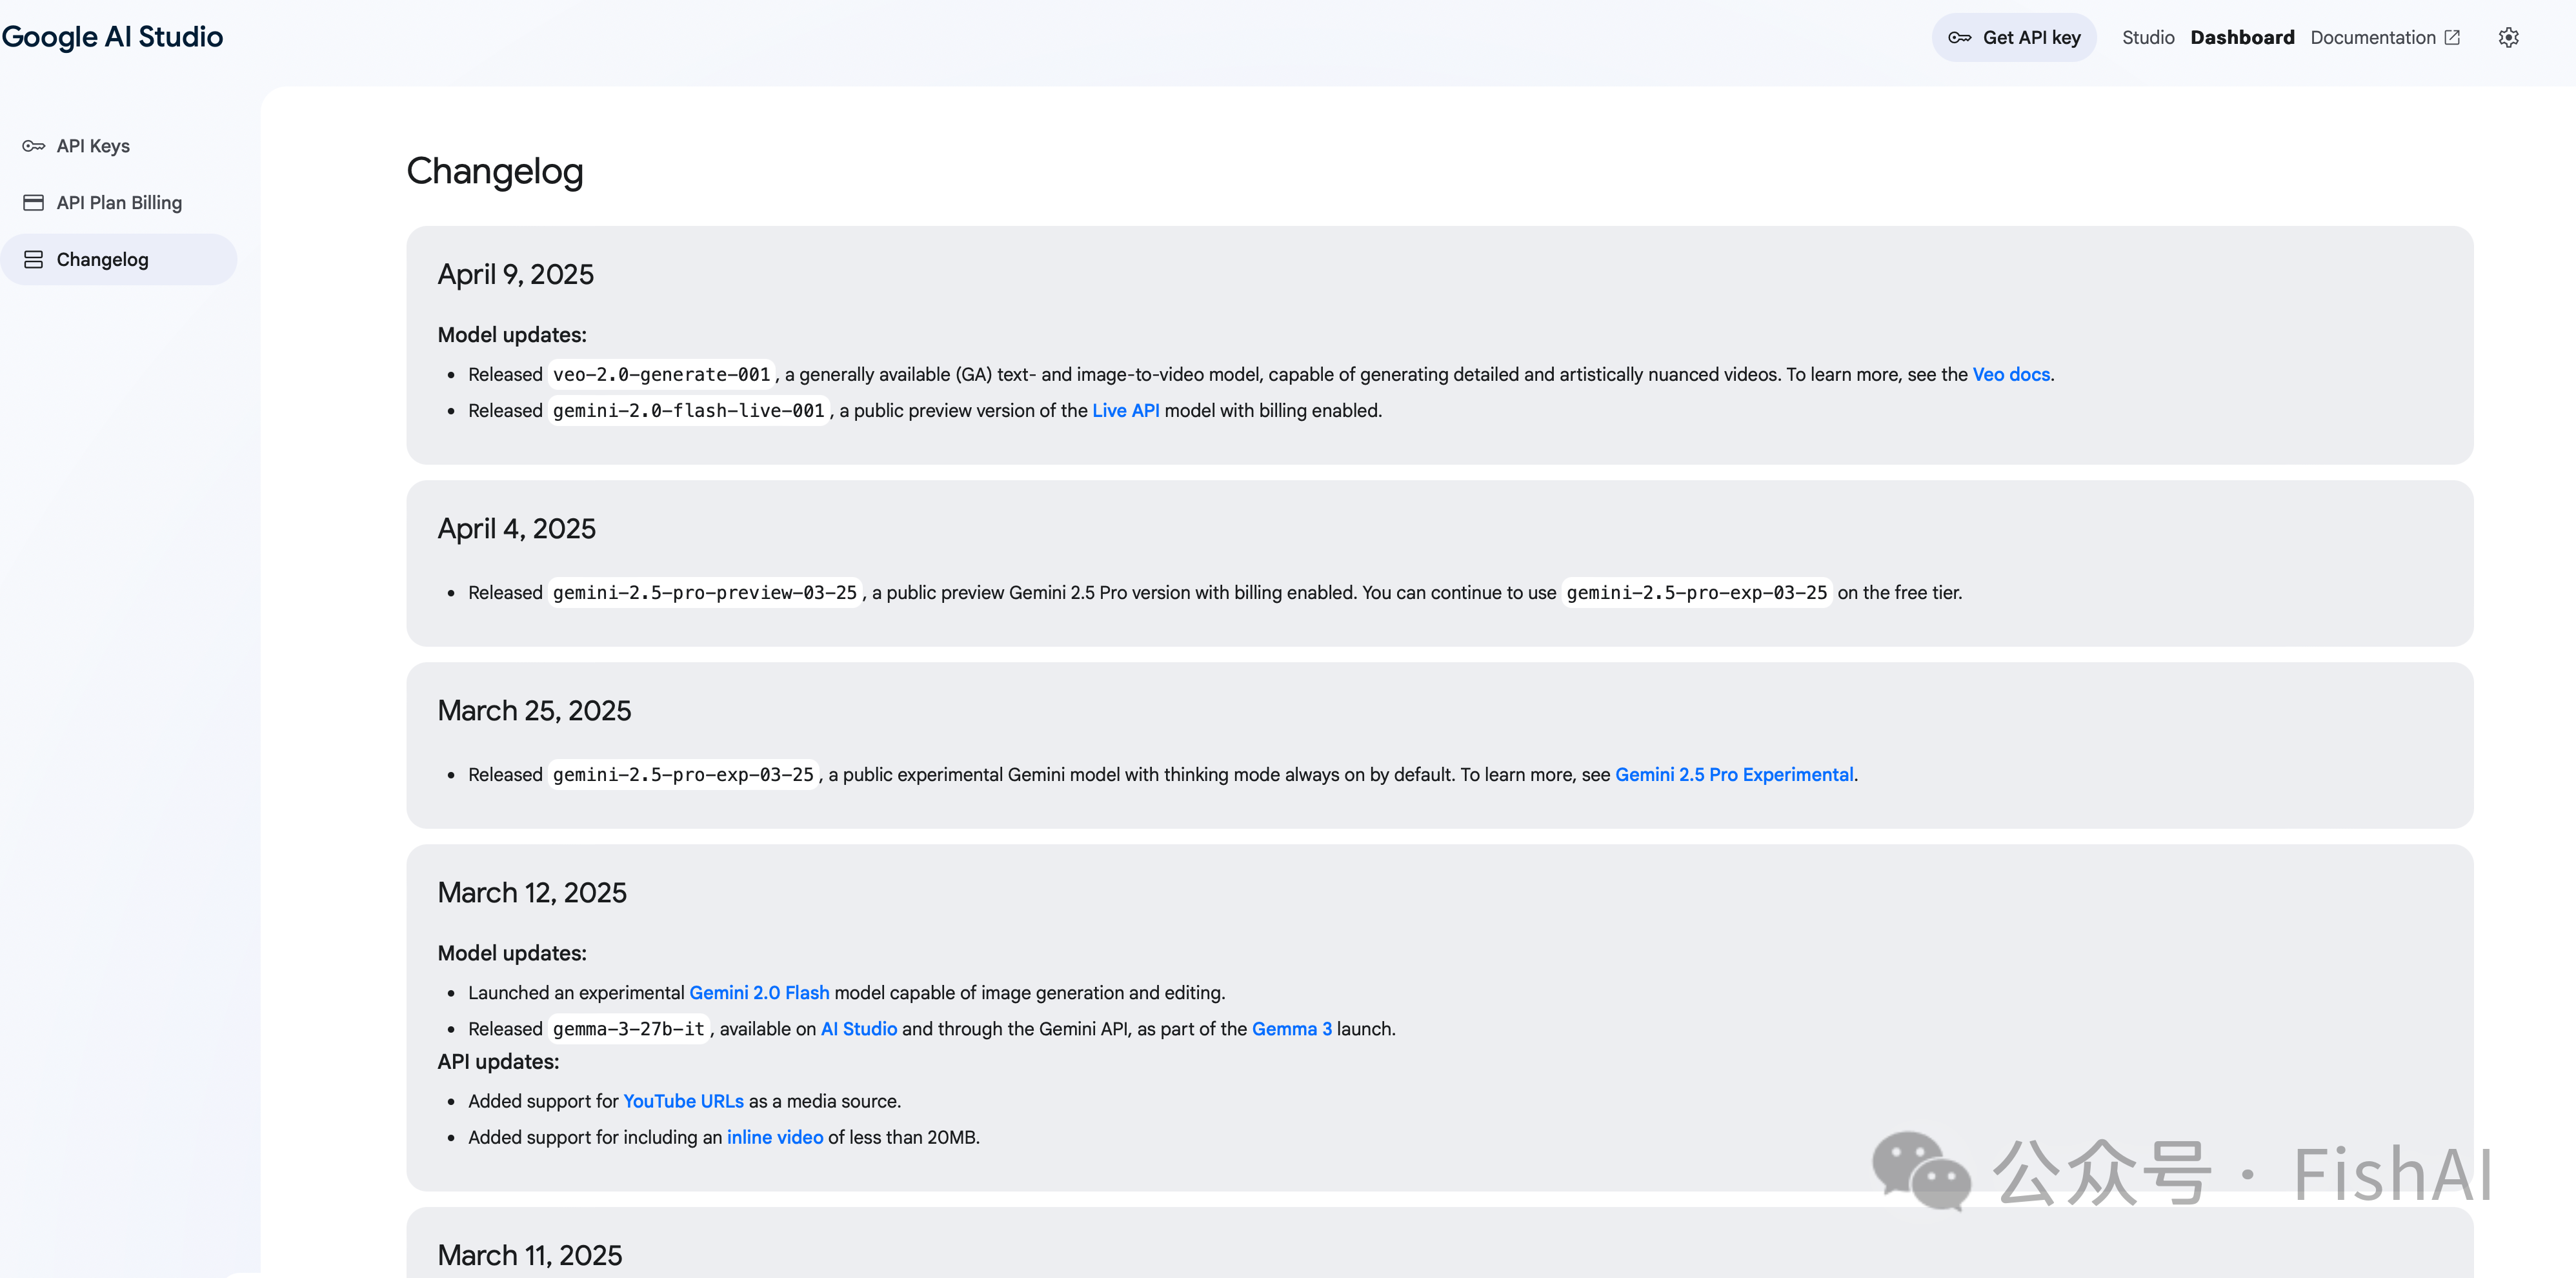The image size is (2576, 1278).
Task: Open settings via the gear icon
Action: 2508,38
